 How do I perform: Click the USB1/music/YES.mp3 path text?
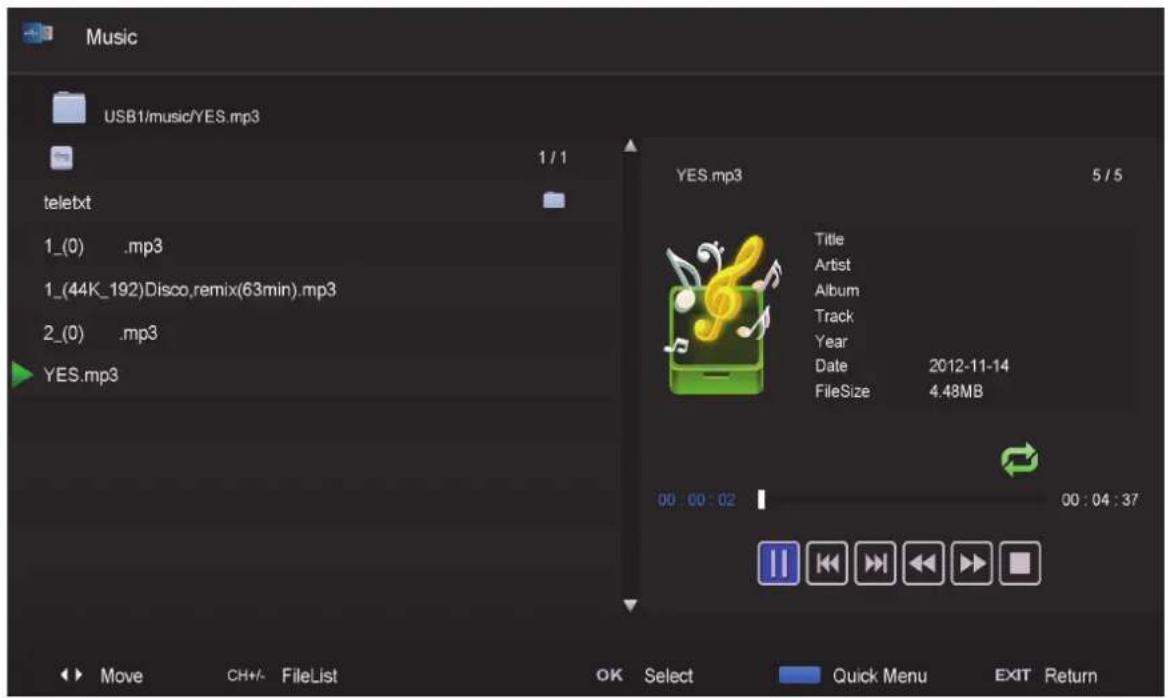182,116
